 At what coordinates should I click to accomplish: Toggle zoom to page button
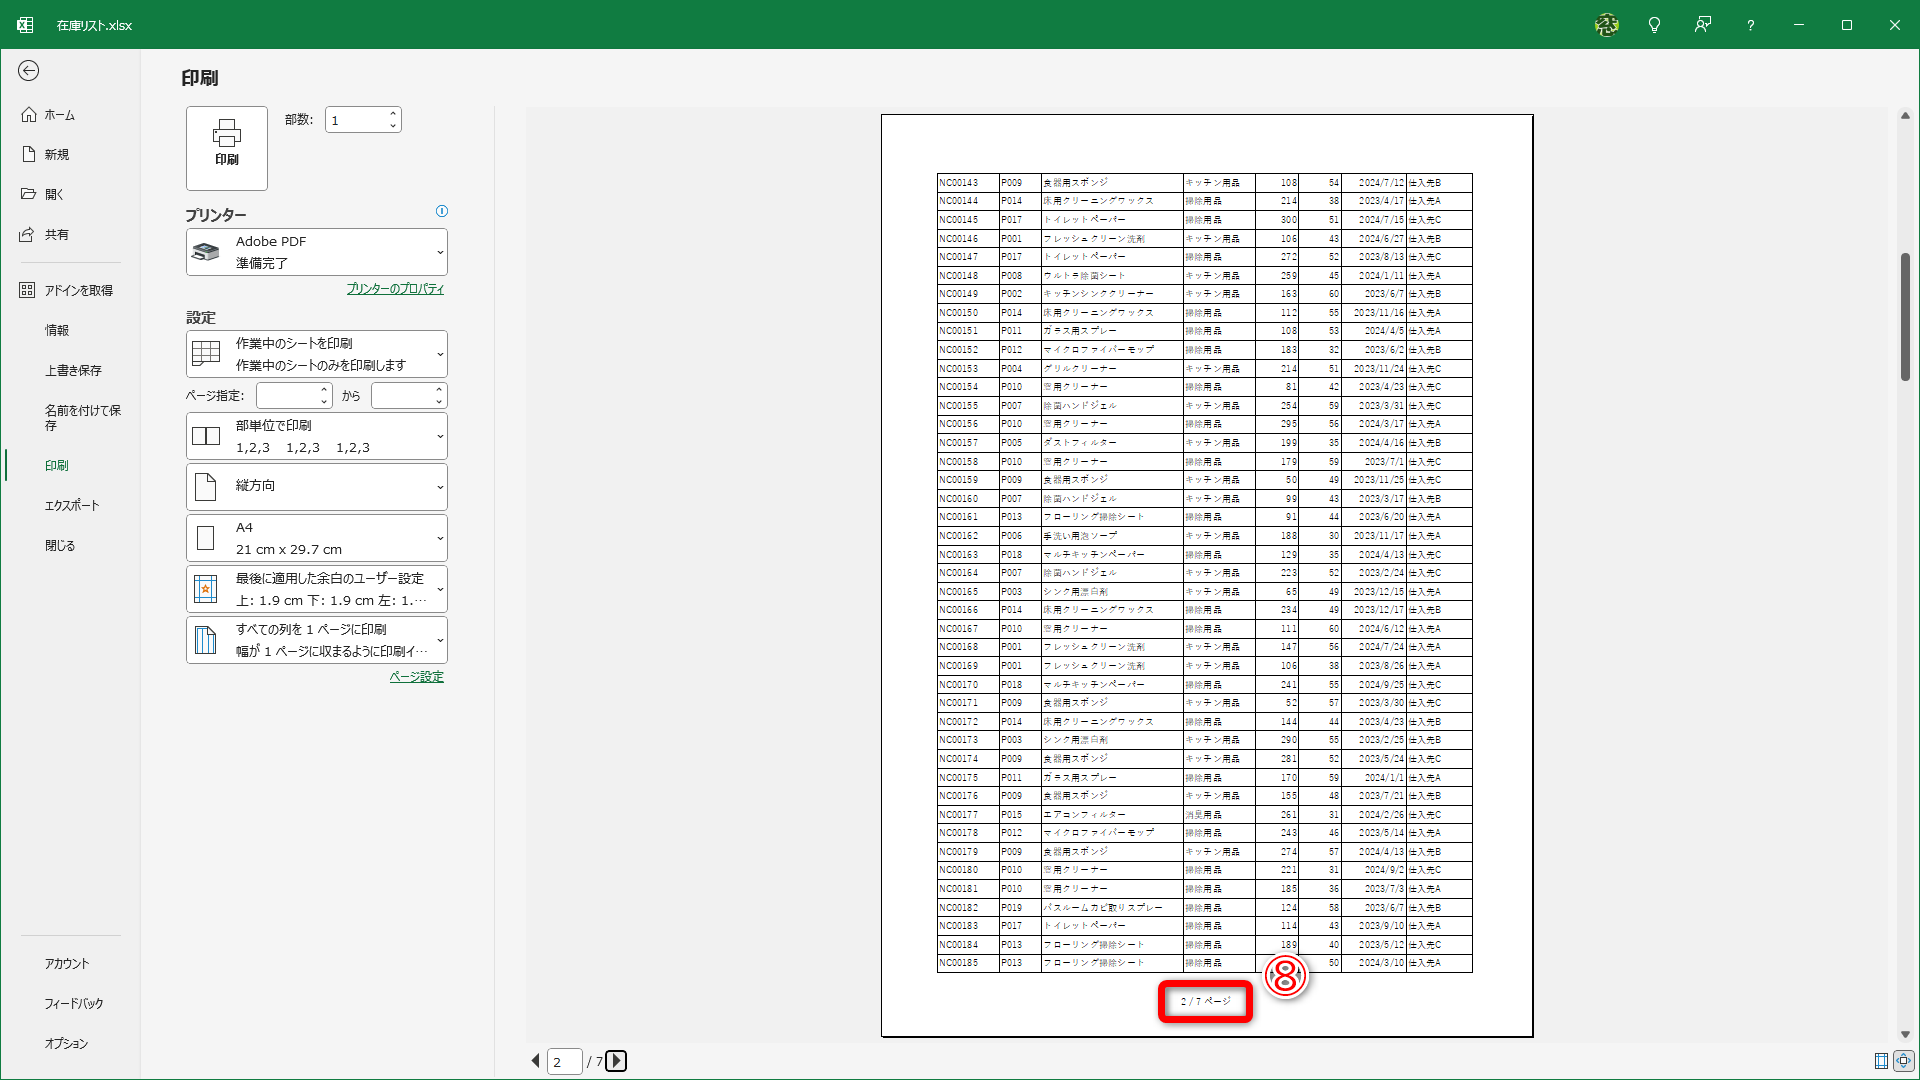point(1903,1061)
